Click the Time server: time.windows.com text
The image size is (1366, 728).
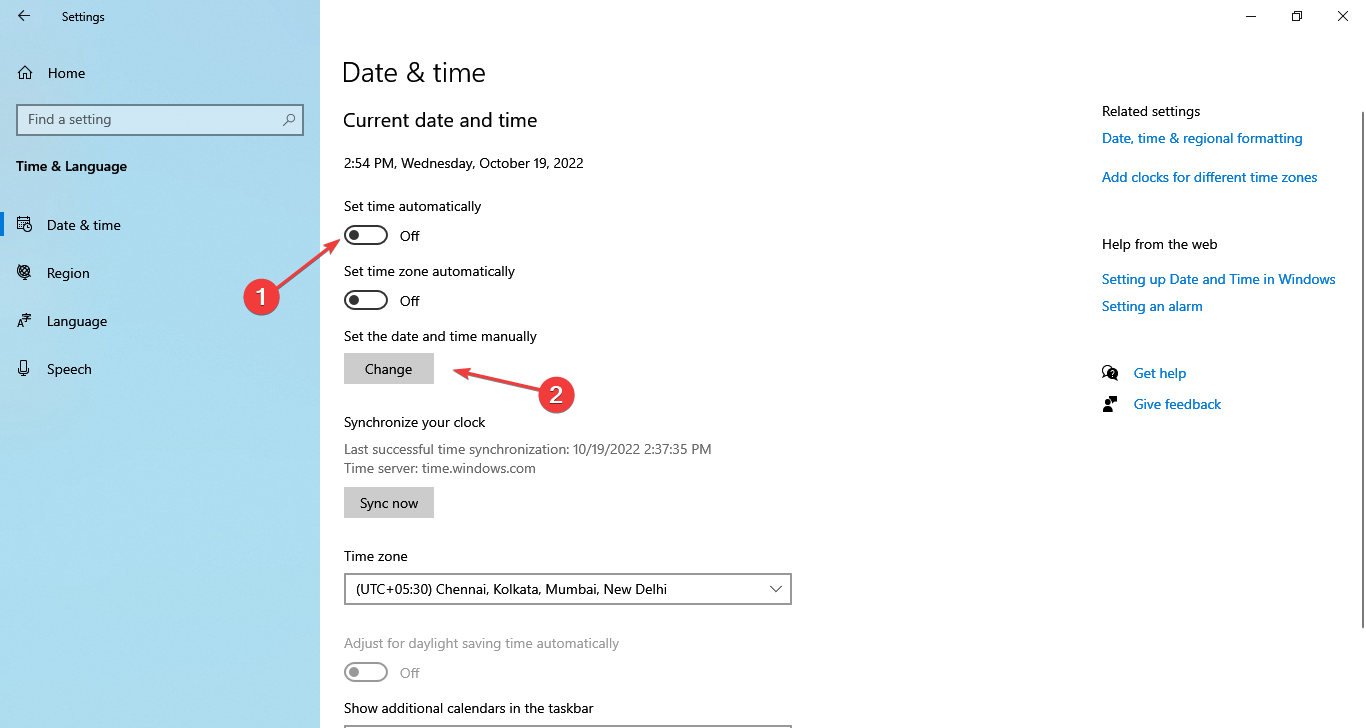(440, 468)
